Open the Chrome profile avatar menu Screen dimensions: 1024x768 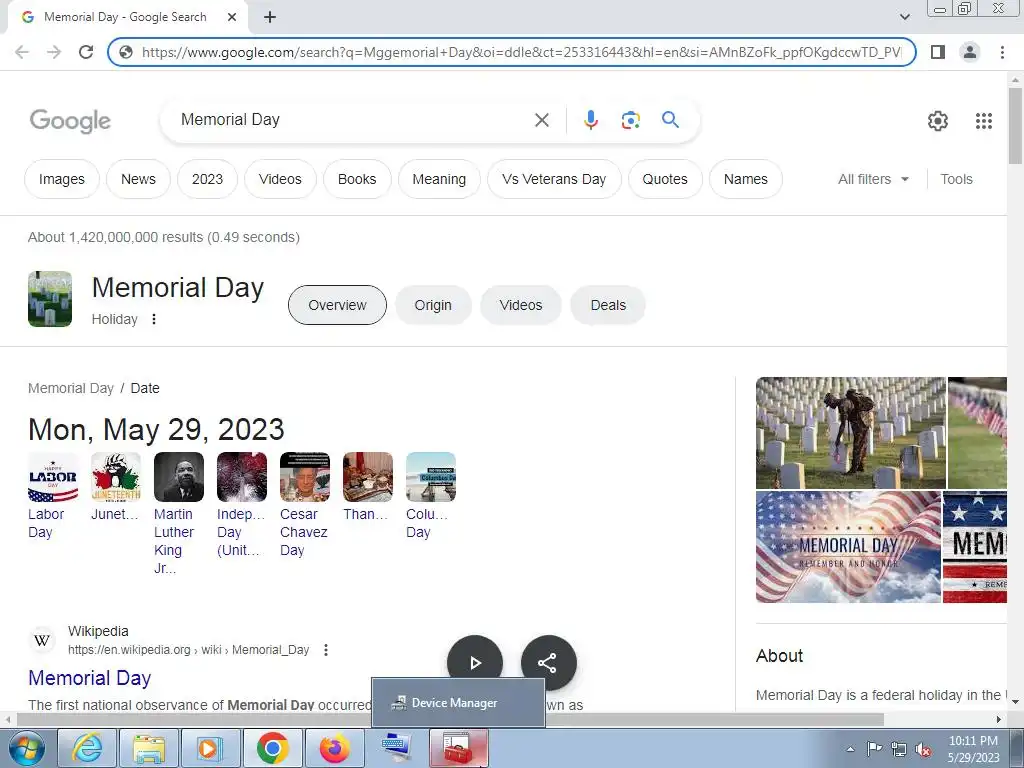[x=970, y=52]
